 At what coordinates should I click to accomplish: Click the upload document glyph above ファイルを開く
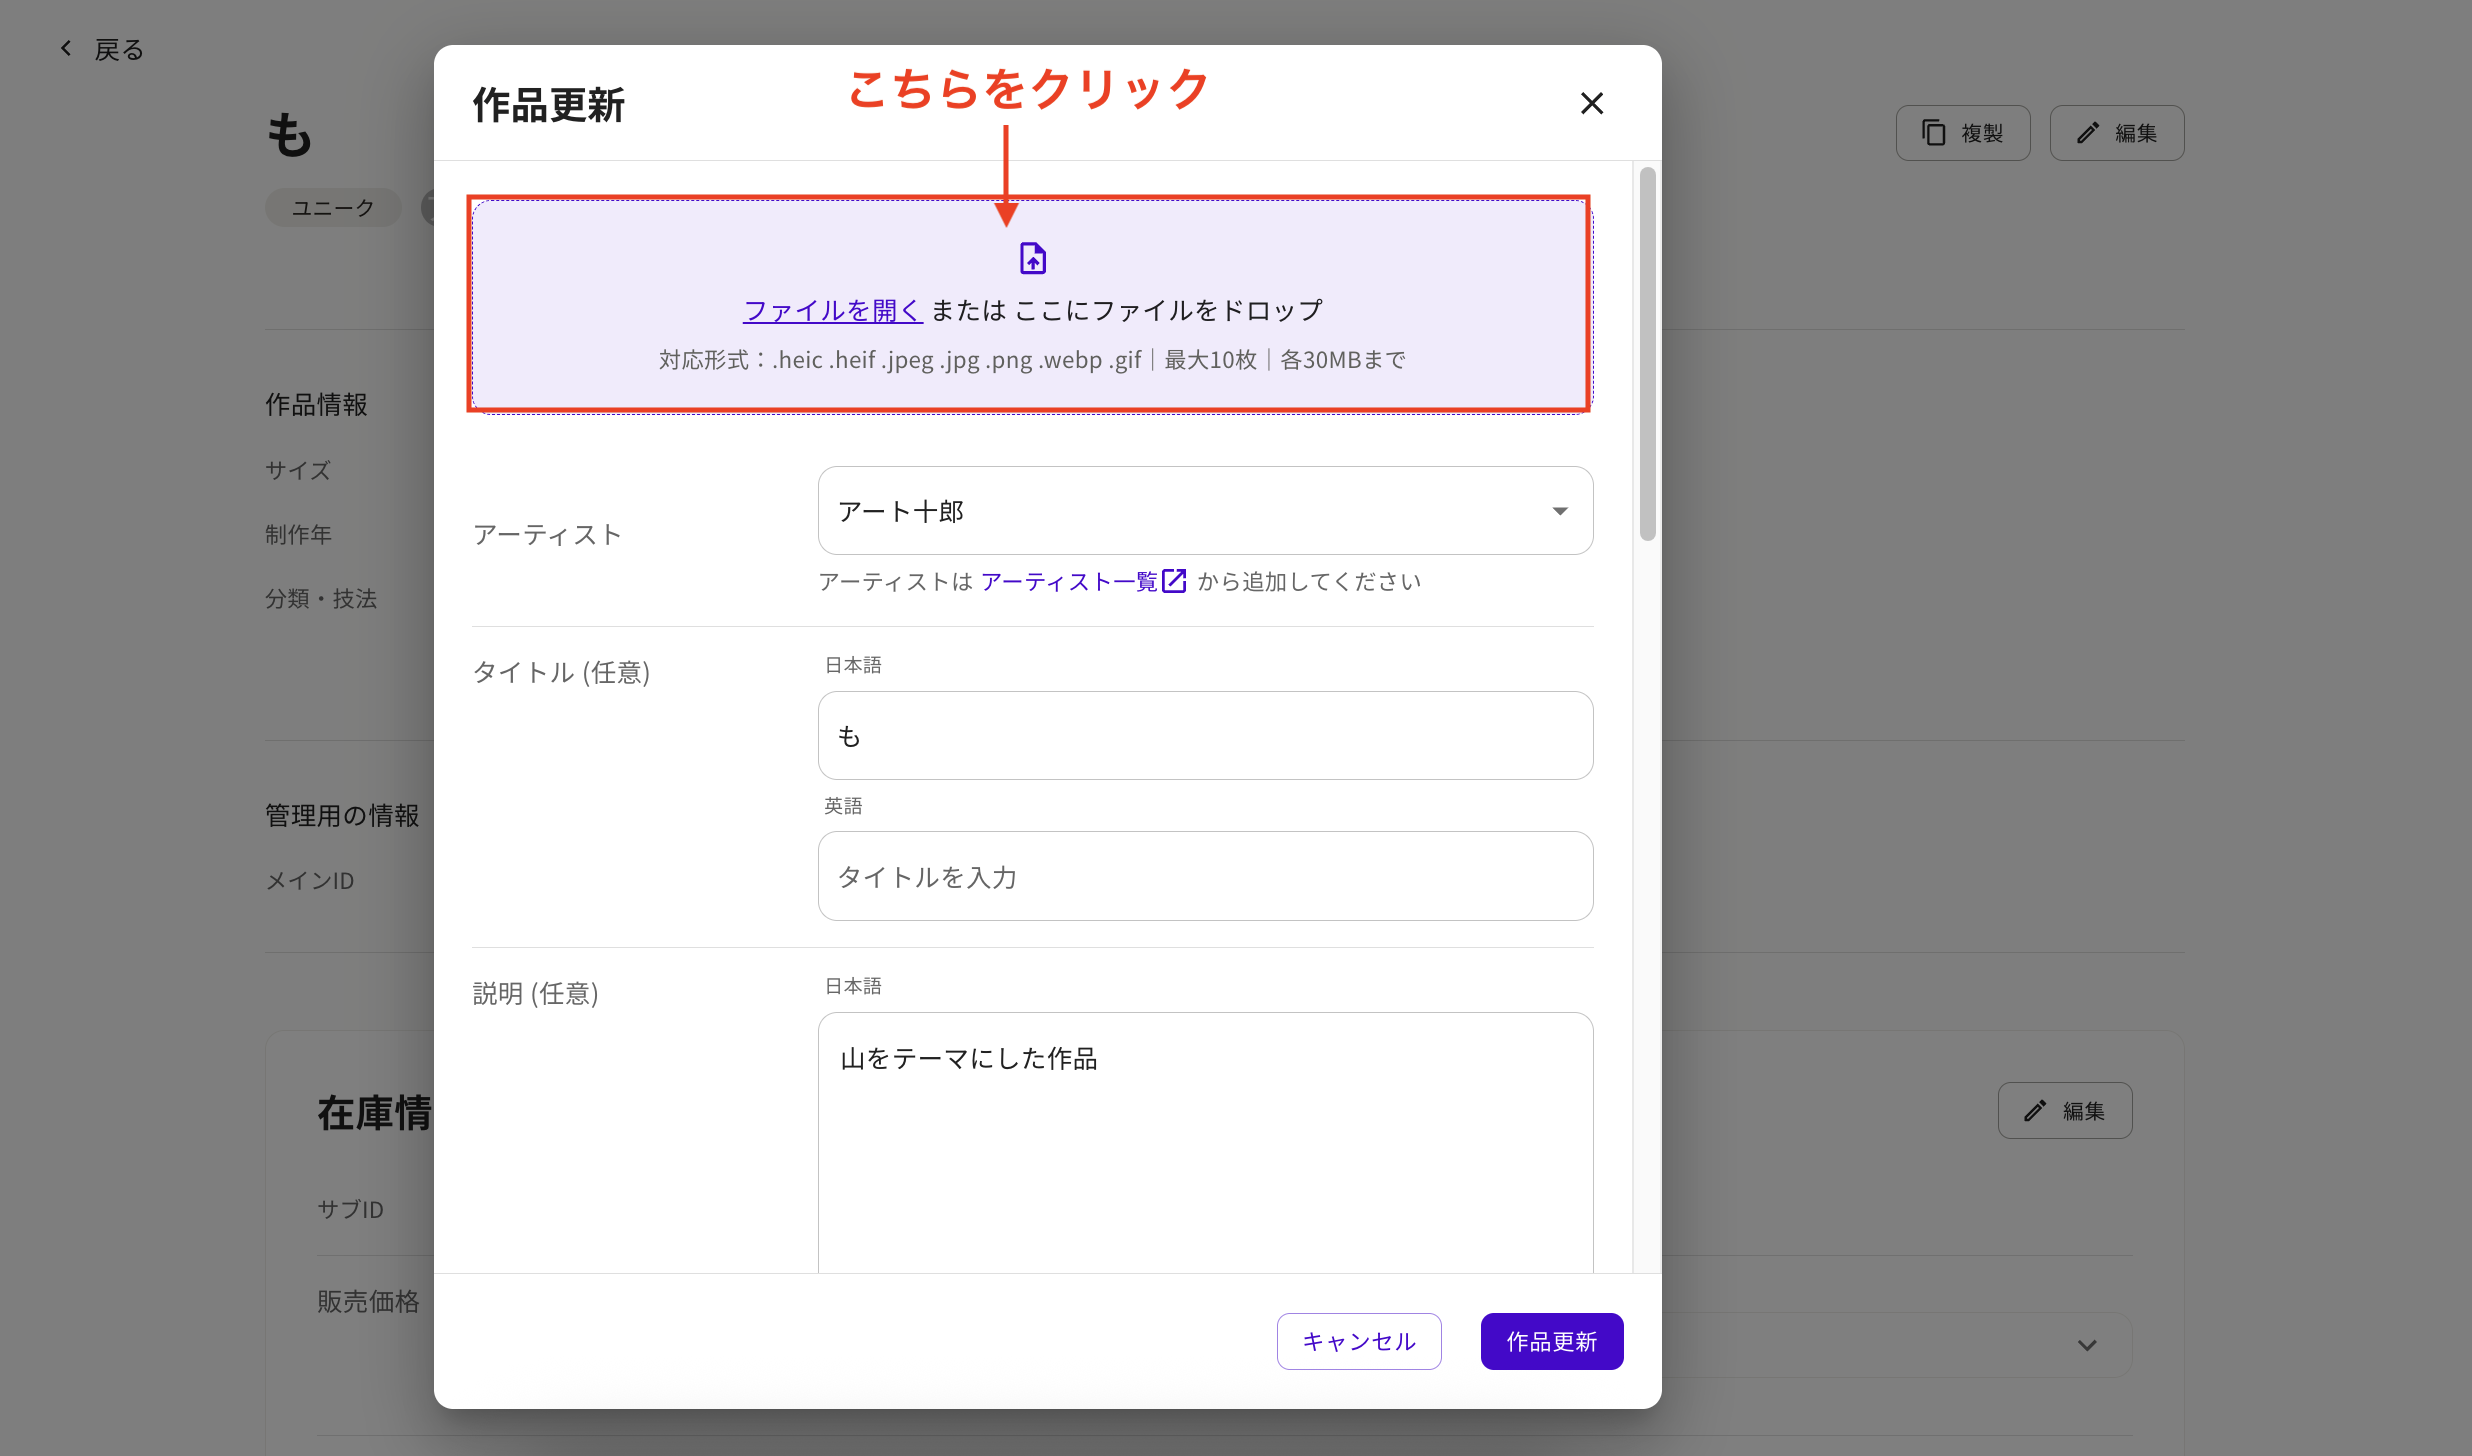click(x=1032, y=257)
